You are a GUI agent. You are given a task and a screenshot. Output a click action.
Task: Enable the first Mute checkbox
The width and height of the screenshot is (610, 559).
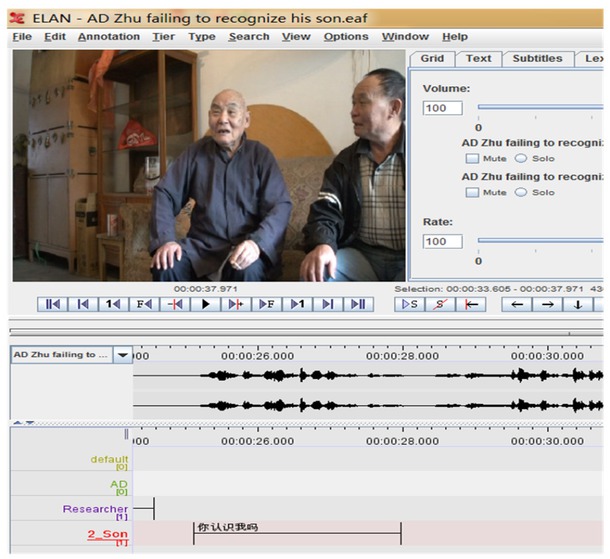point(473,158)
